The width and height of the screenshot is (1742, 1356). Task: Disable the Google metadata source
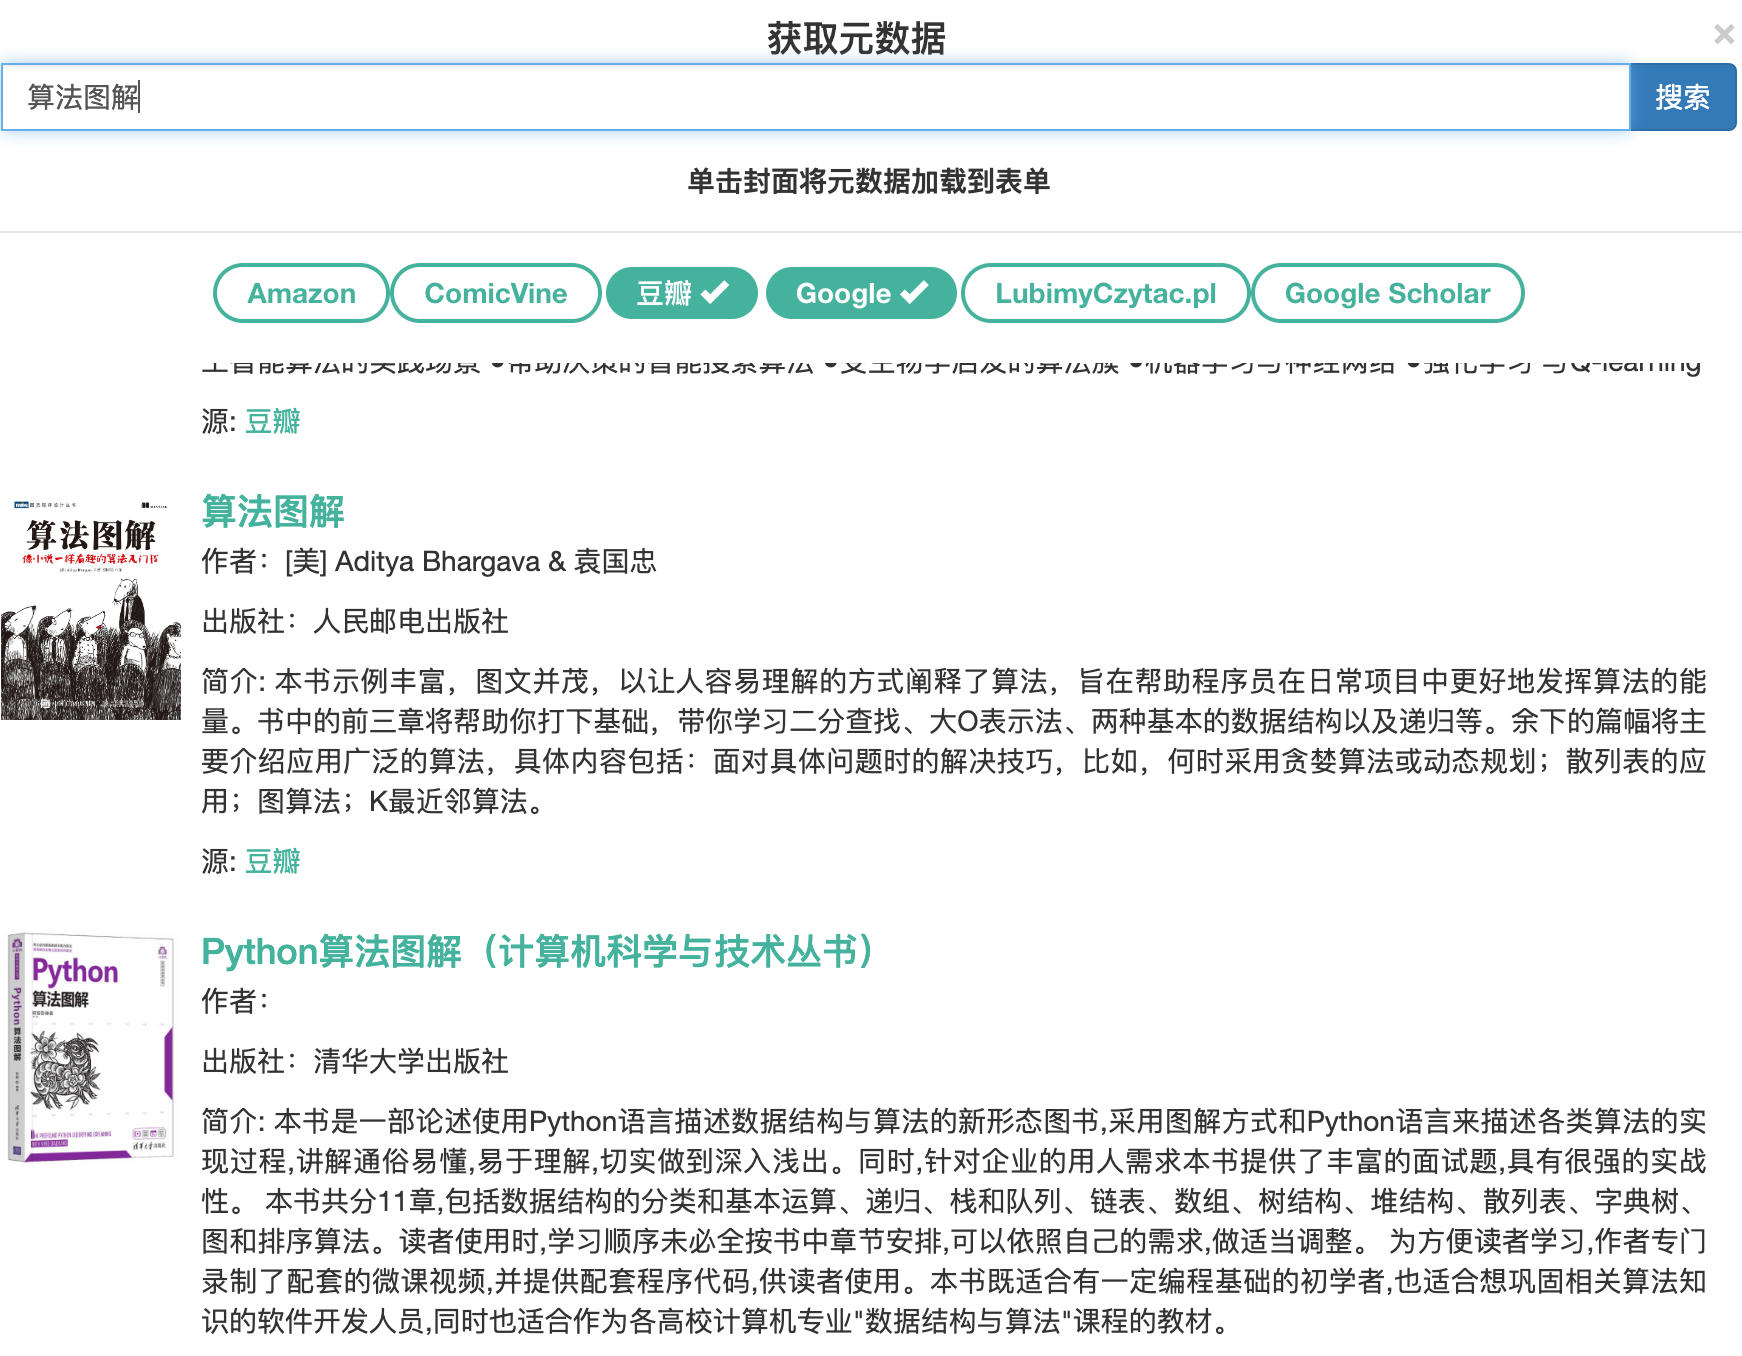pos(860,293)
